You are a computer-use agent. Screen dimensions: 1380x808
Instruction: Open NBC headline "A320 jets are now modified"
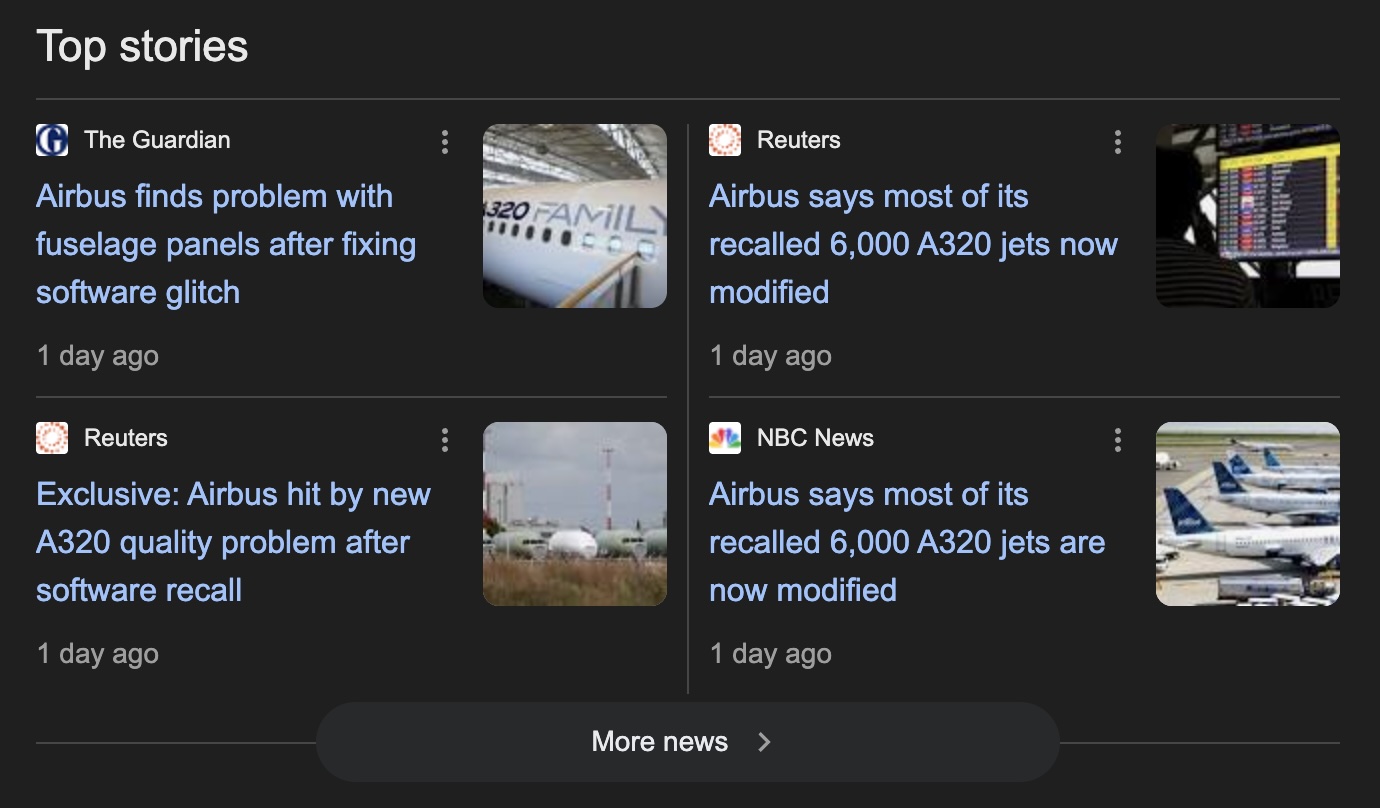coord(906,542)
